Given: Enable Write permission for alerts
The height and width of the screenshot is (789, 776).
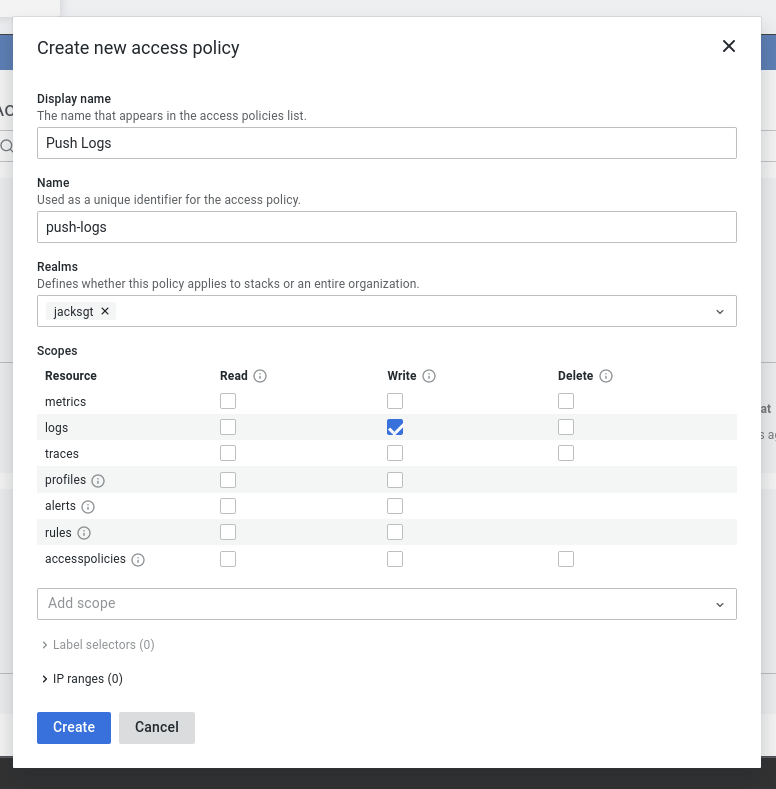Looking at the screenshot, I should click(395, 506).
